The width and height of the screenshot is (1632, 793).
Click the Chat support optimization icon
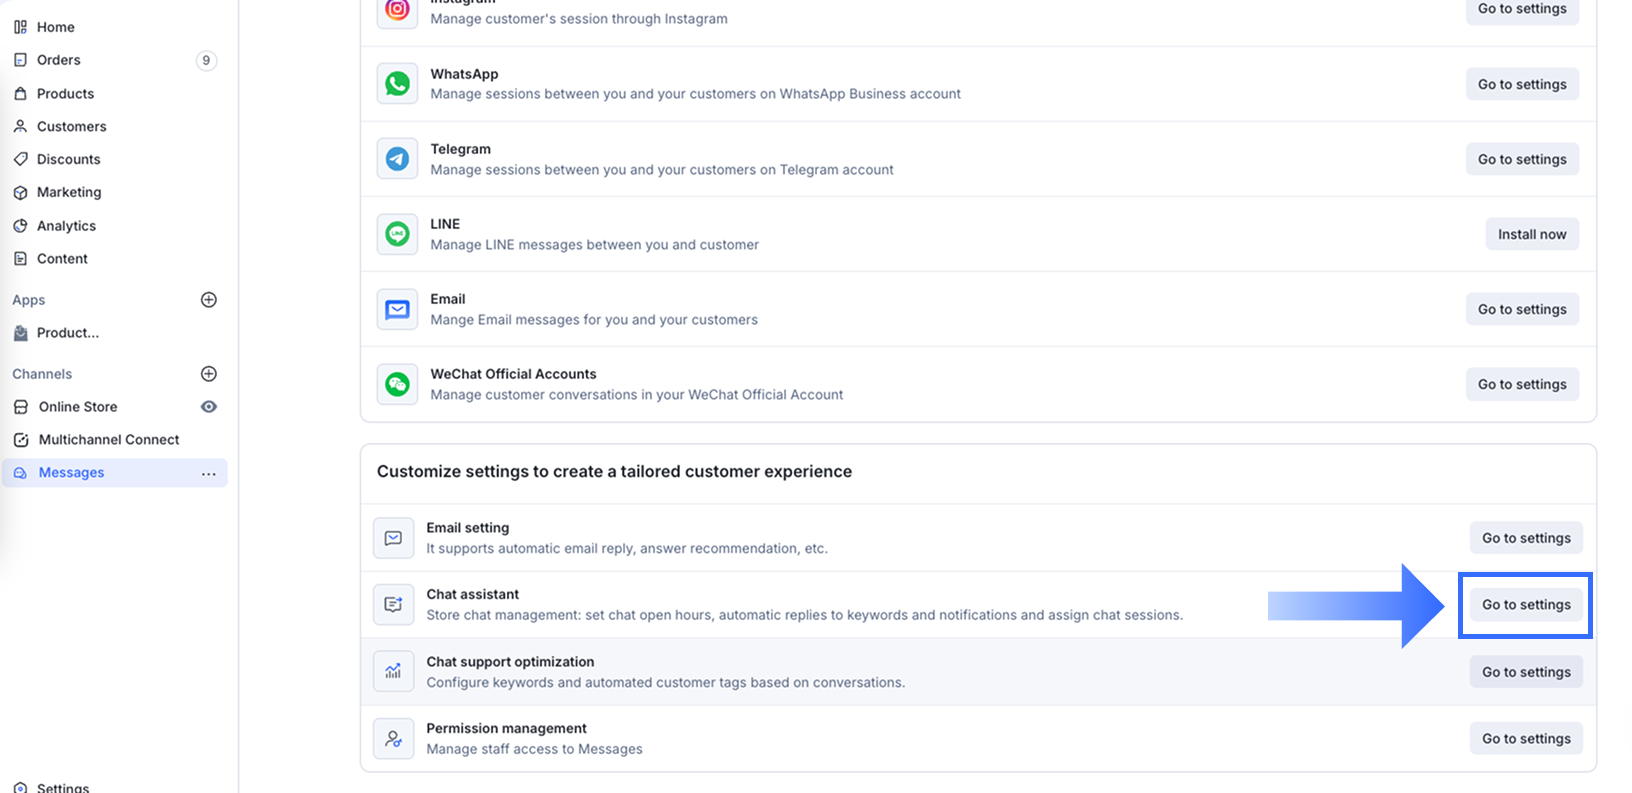[x=393, y=672]
